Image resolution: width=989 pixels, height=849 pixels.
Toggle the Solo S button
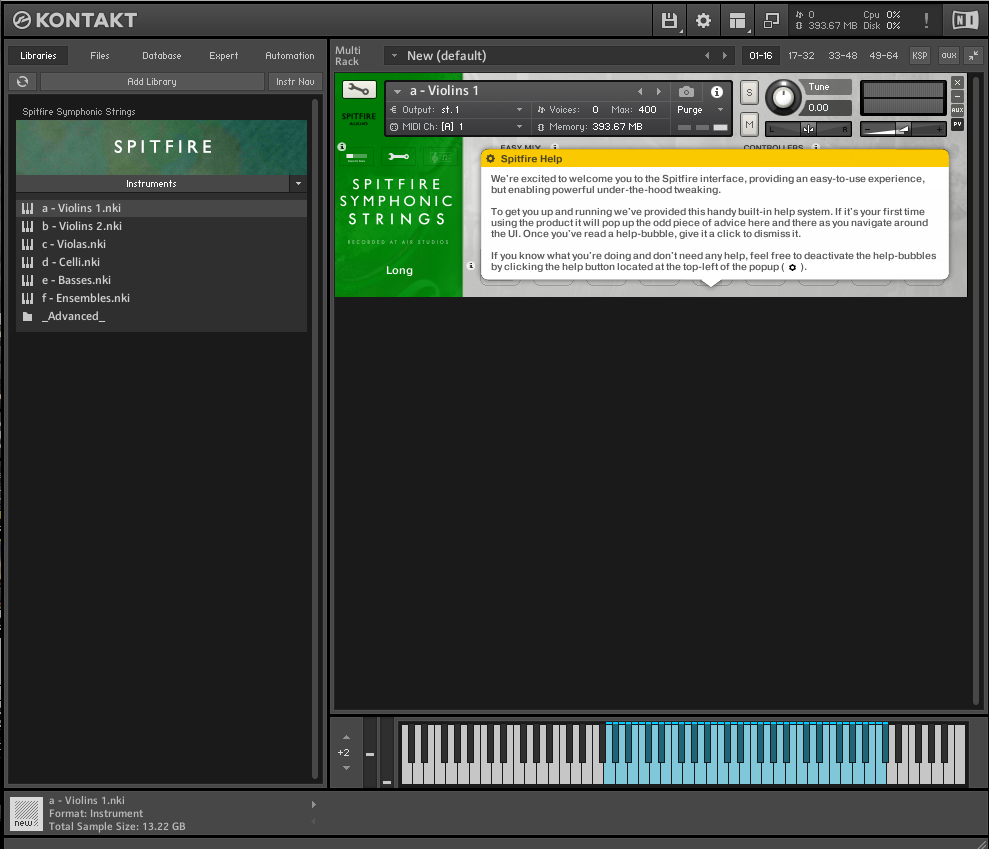tap(749, 93)
